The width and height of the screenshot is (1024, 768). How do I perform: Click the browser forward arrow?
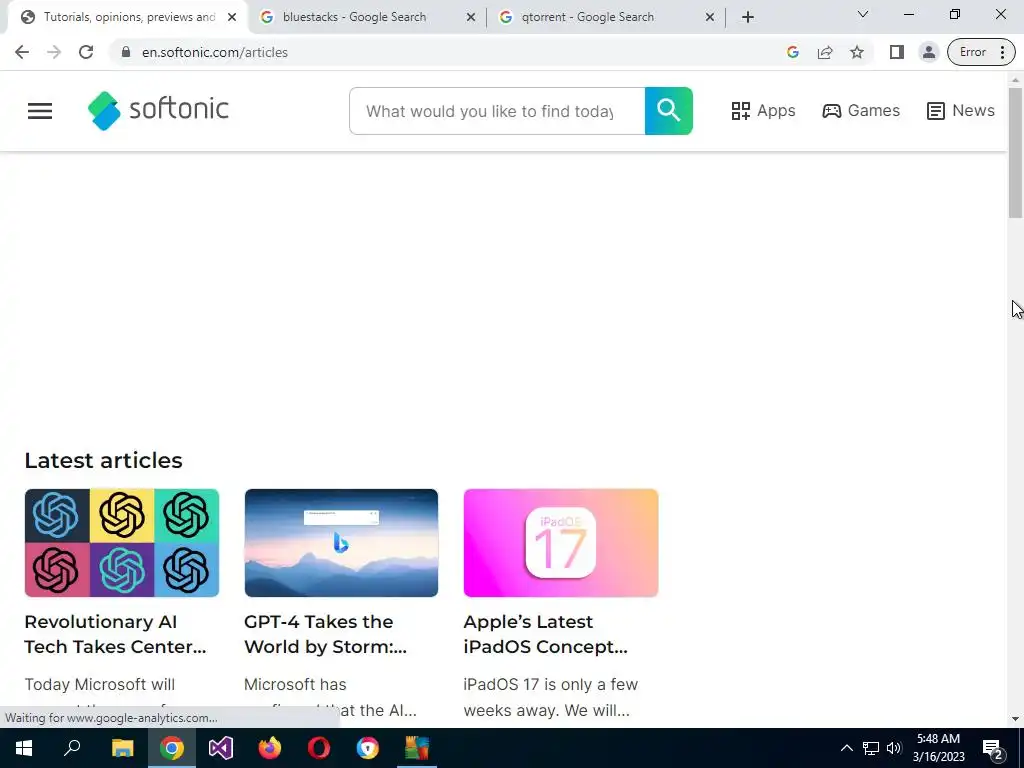pos(54,52)
